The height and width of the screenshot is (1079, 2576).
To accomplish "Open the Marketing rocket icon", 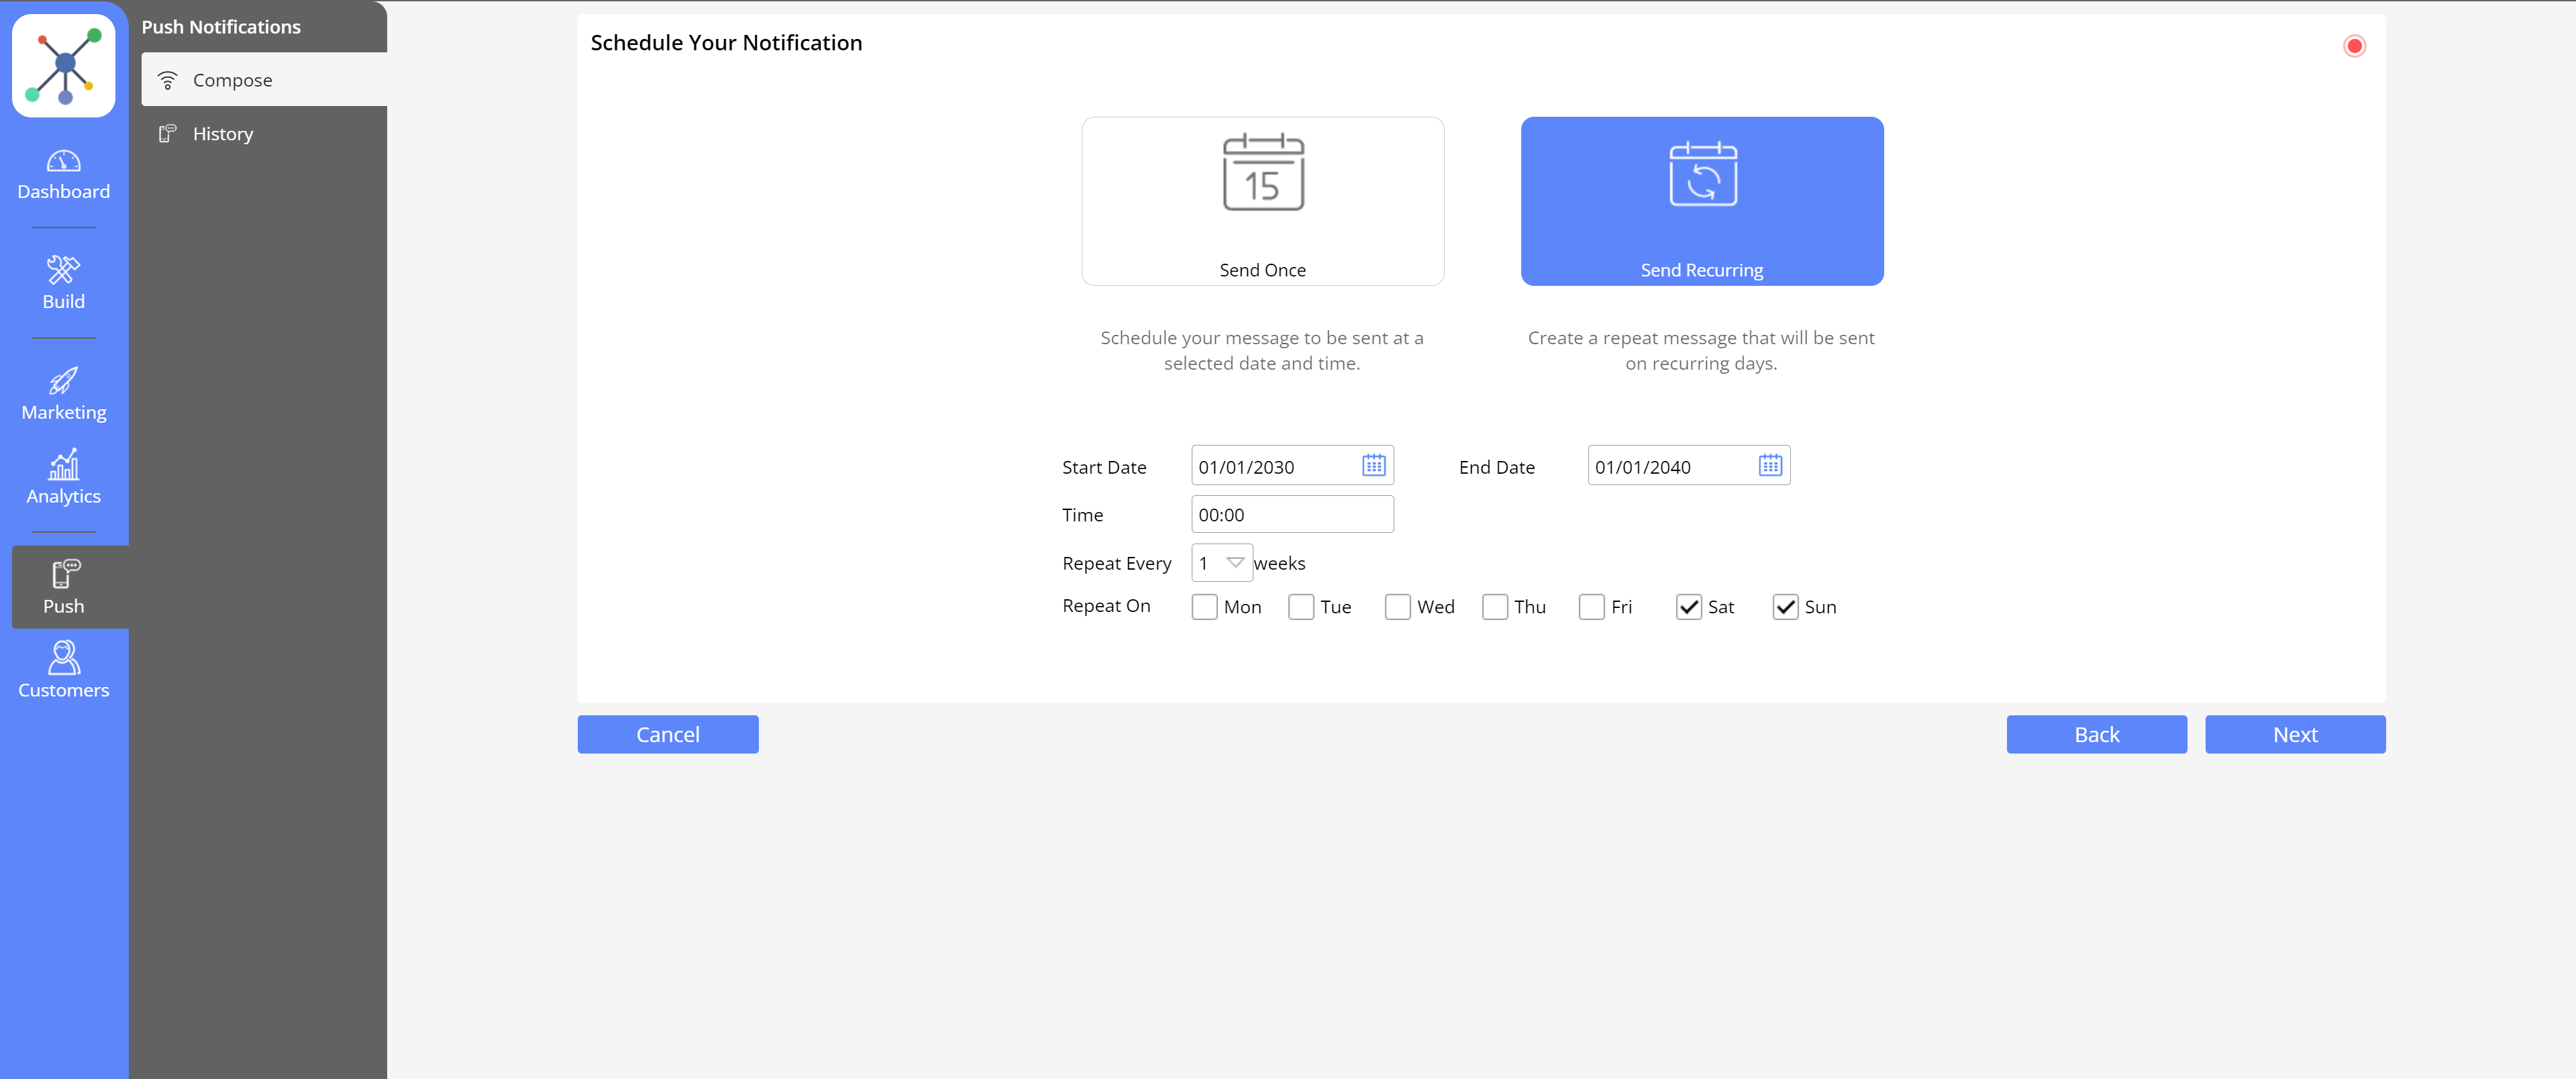I will coord(63,381).
